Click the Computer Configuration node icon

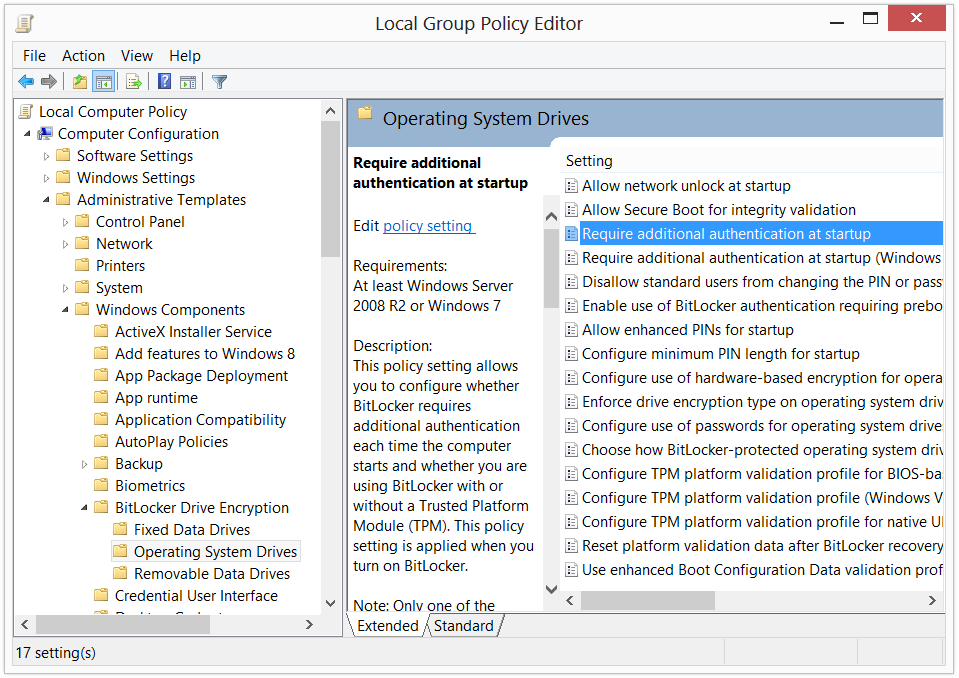pyautogui.click(x=45, y=133)
